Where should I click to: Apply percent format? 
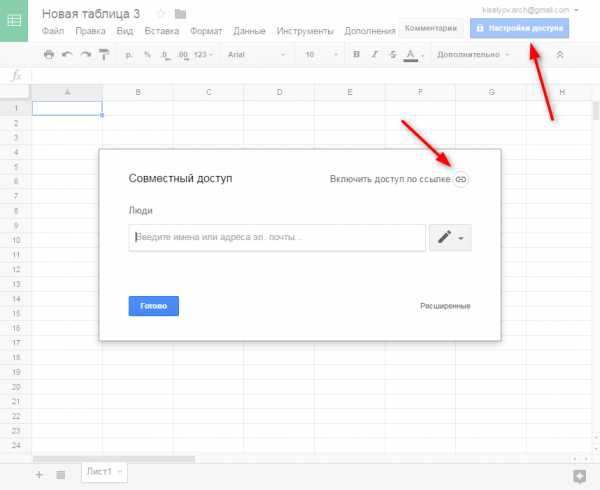[x=147, y=55]
